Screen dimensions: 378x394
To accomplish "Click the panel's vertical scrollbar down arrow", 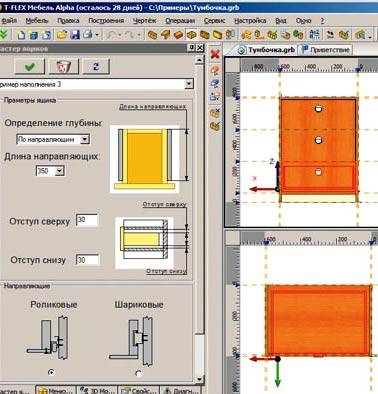I will (x=199, y=379).
